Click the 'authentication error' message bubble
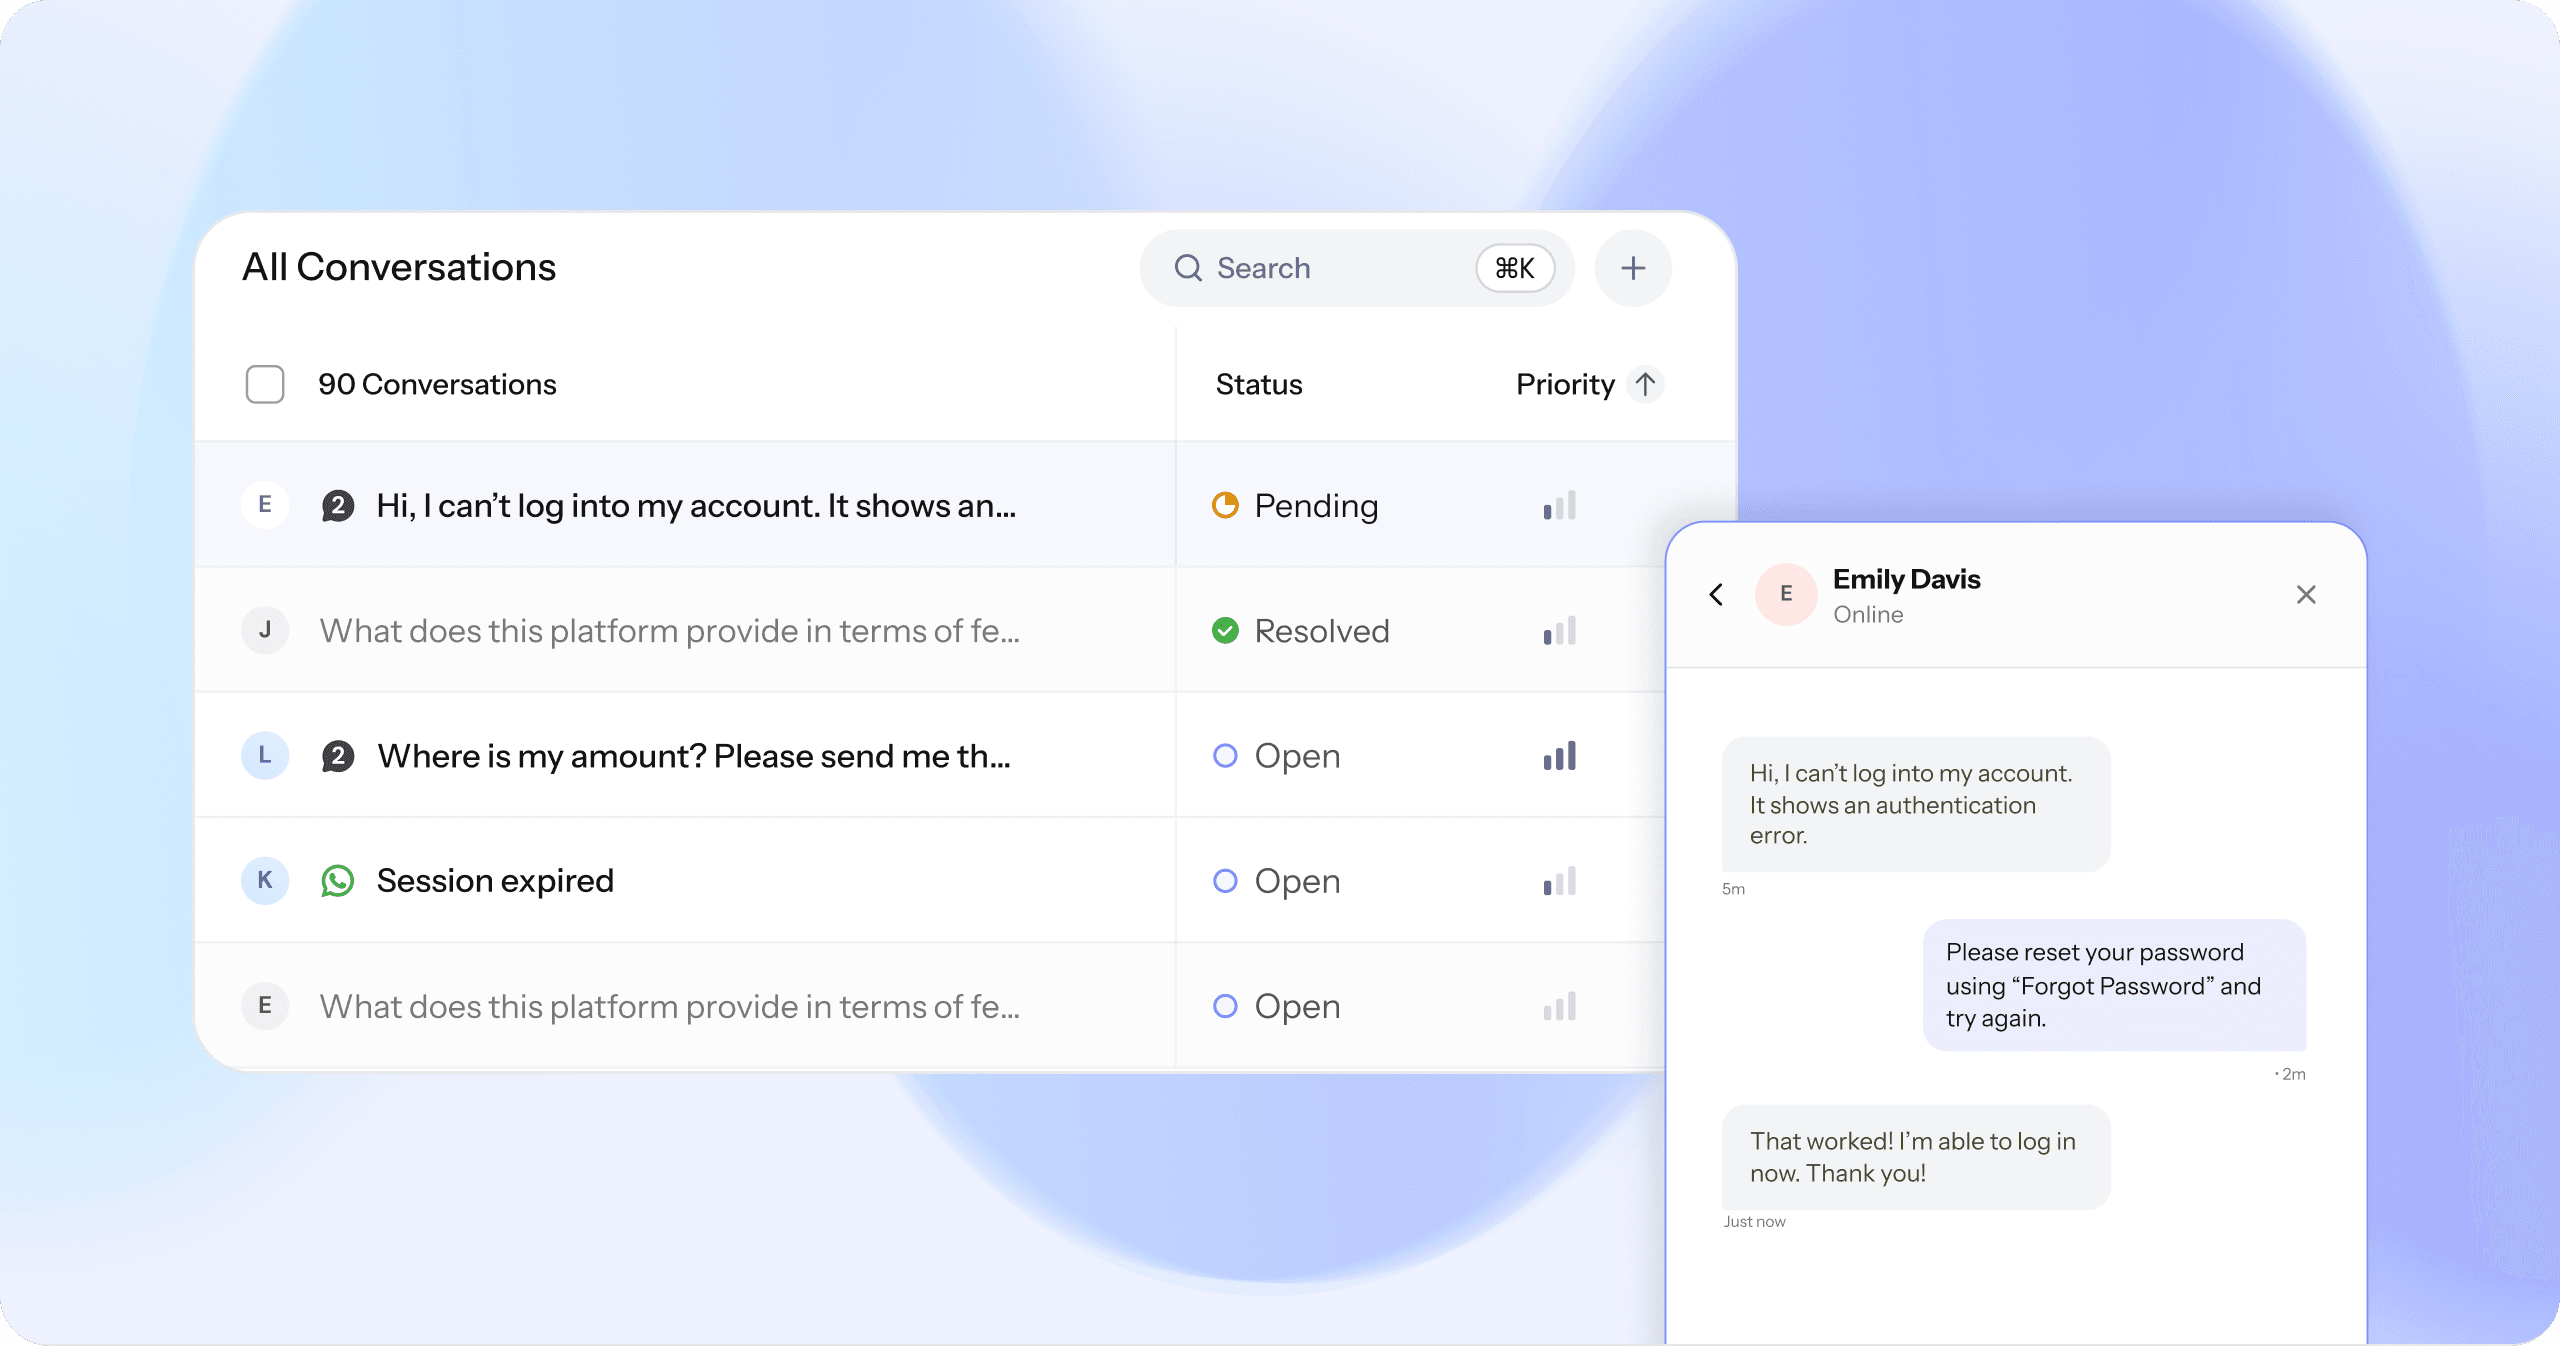Image resolution: width=2560 pixels, height=1346 pixels. tap(1916, 804)
